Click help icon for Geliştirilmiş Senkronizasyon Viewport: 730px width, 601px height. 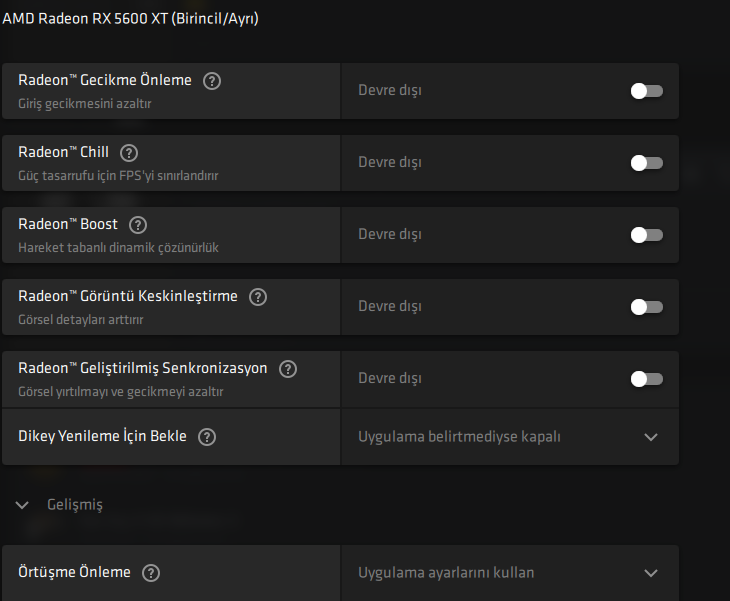click(x=288, y=369)
